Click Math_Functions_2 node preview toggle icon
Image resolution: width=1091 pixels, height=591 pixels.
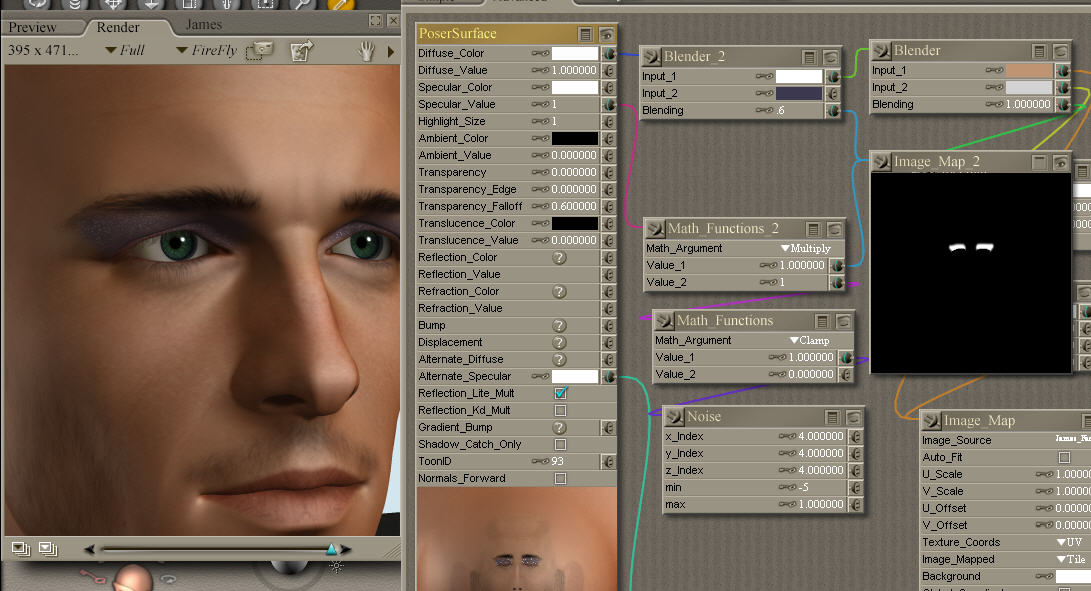click(x=833, y=229)
